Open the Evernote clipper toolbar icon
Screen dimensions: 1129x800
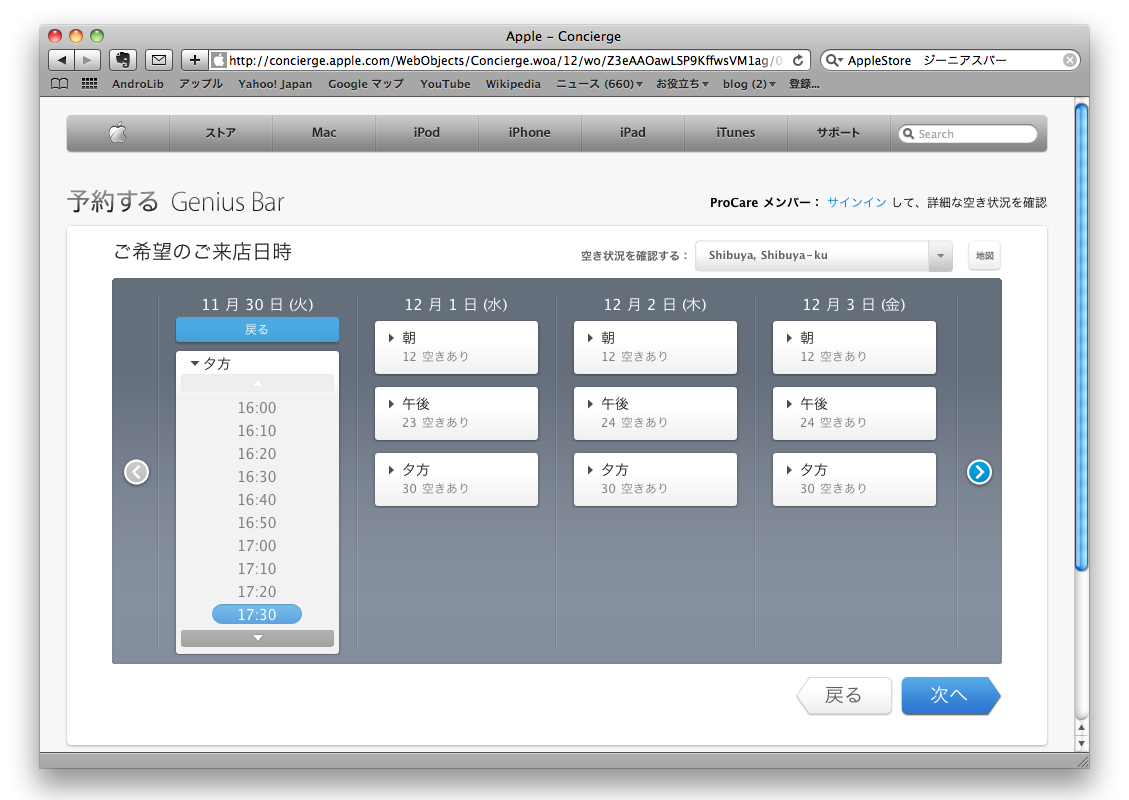coord(123,60)
